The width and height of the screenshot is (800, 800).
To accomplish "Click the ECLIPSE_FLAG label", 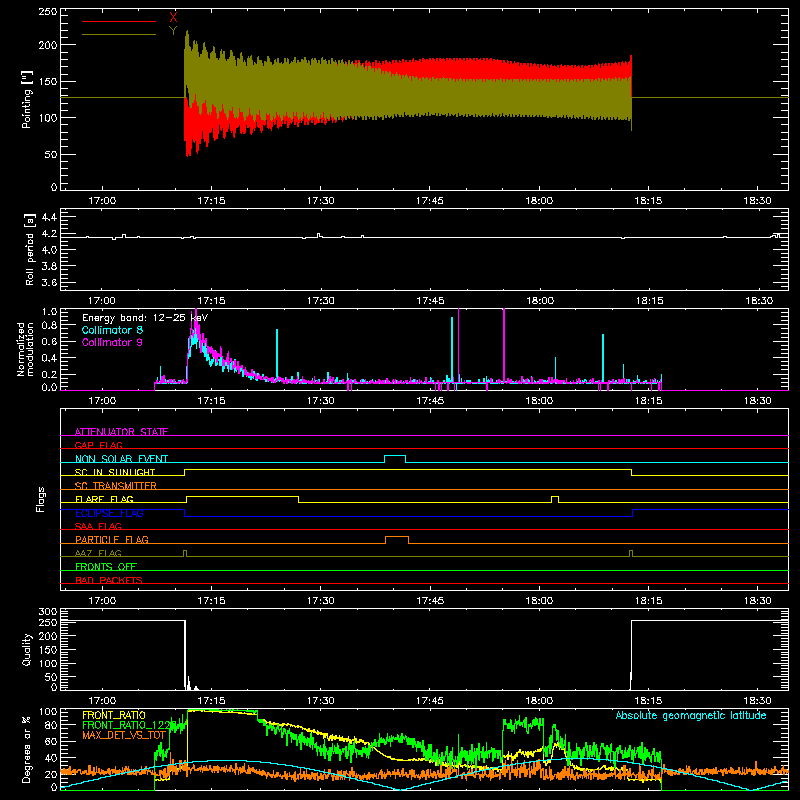I will coord(109,513).
